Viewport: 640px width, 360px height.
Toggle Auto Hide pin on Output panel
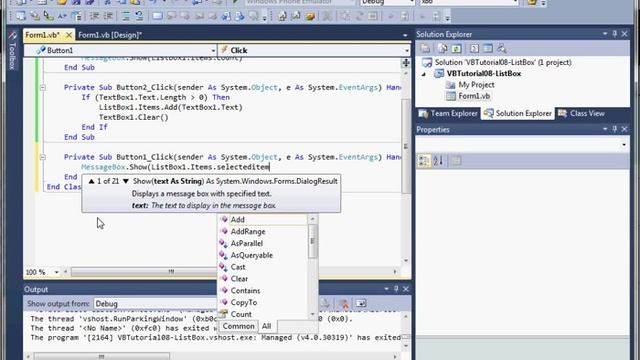[x=396, y=289]
